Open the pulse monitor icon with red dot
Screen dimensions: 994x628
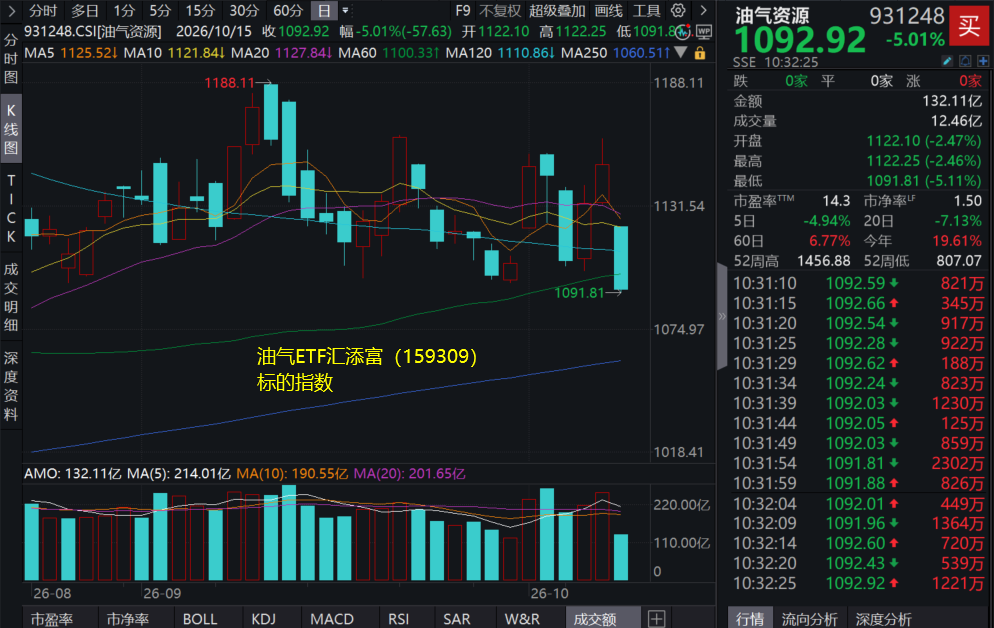[x=683, y=32]
